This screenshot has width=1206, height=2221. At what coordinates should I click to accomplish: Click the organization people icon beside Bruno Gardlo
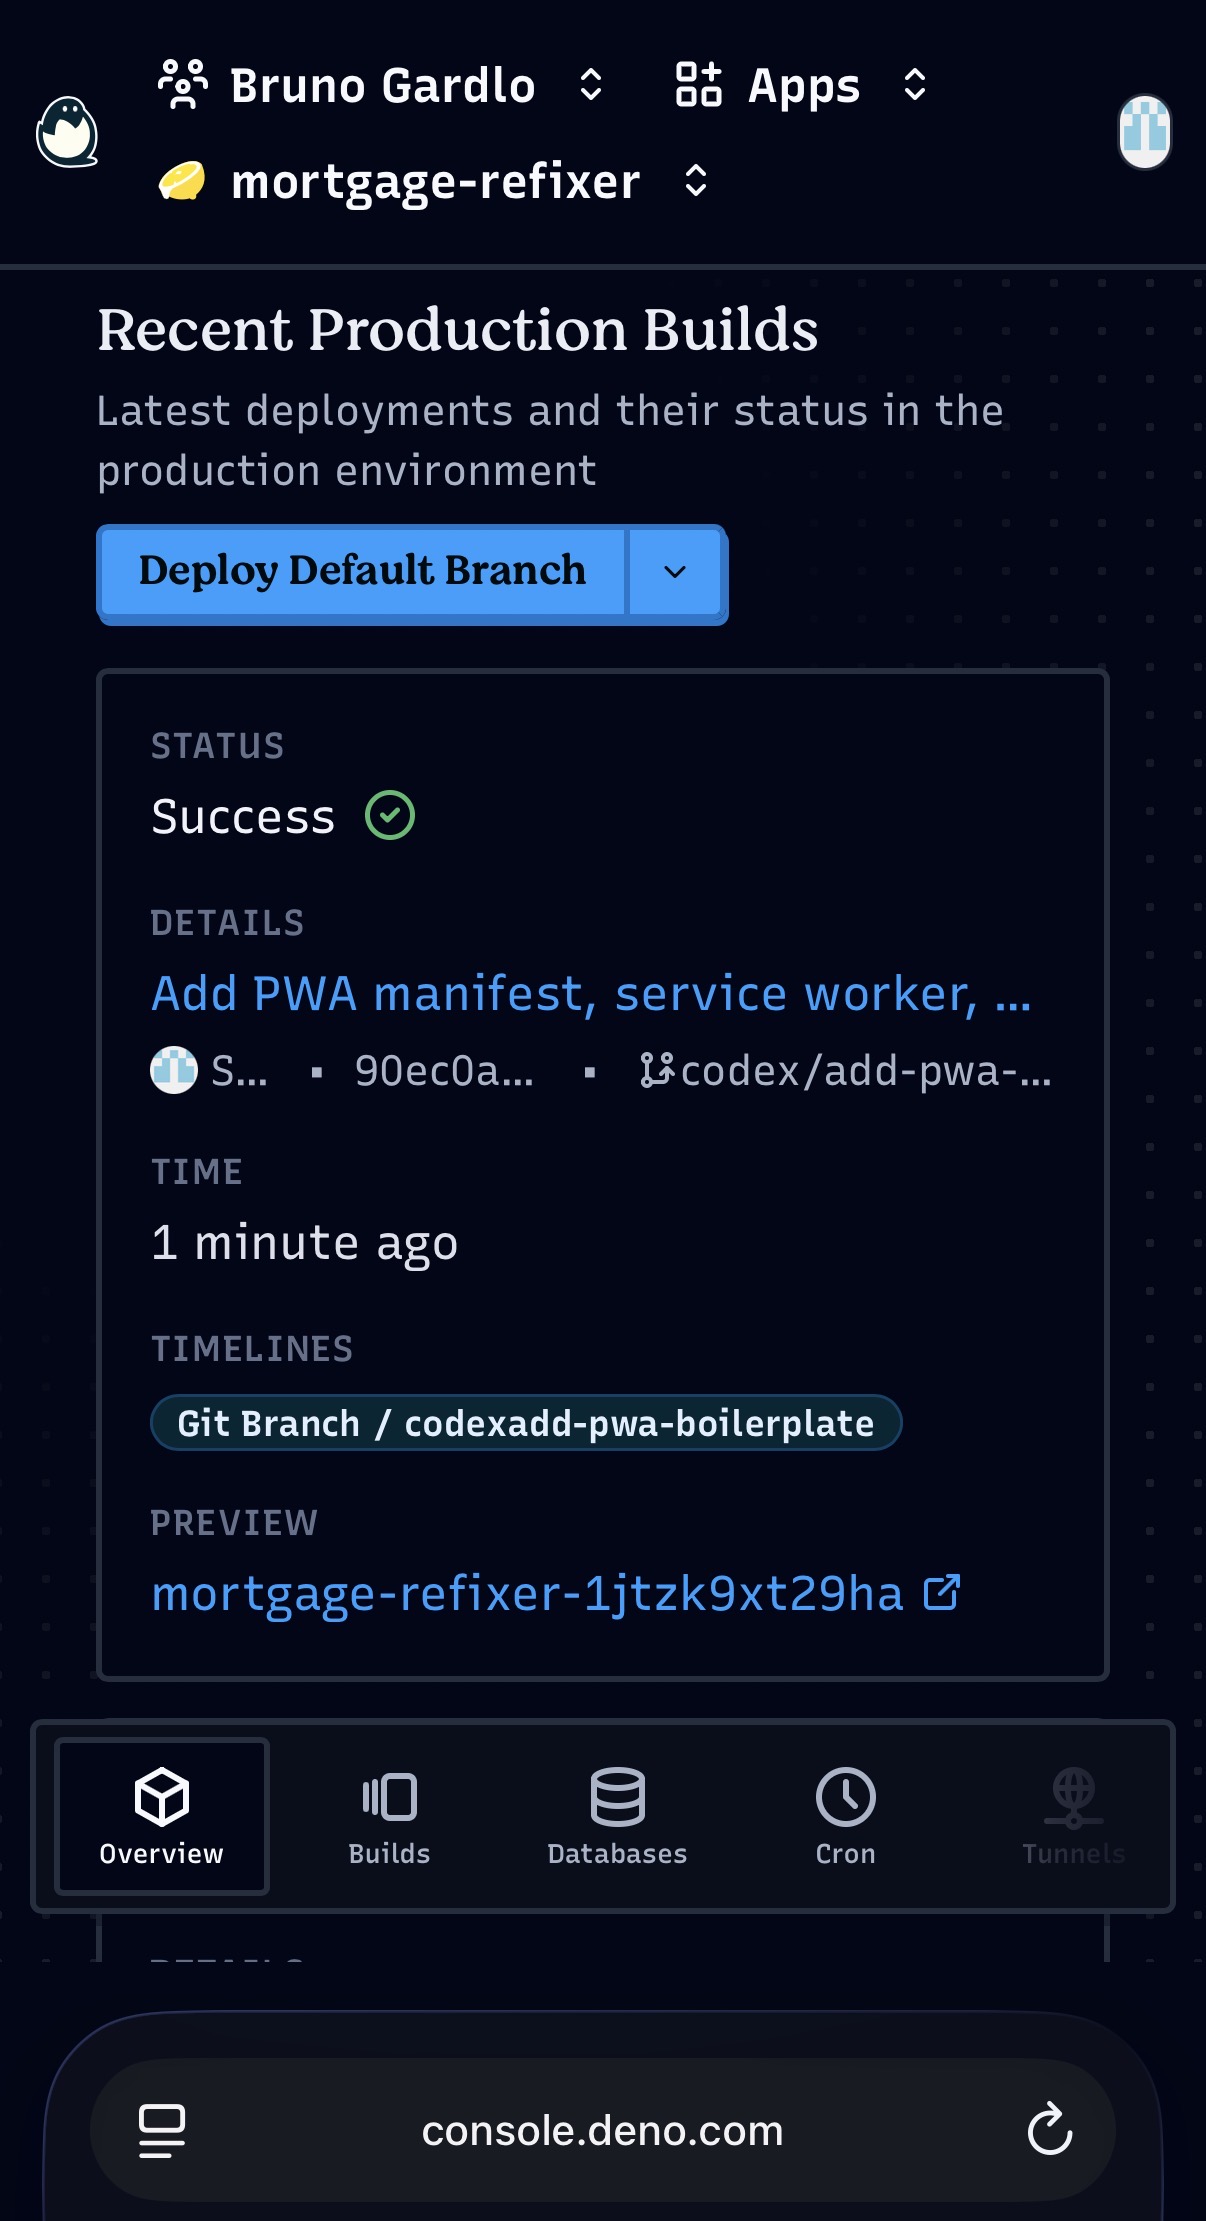tap(183, 85)
